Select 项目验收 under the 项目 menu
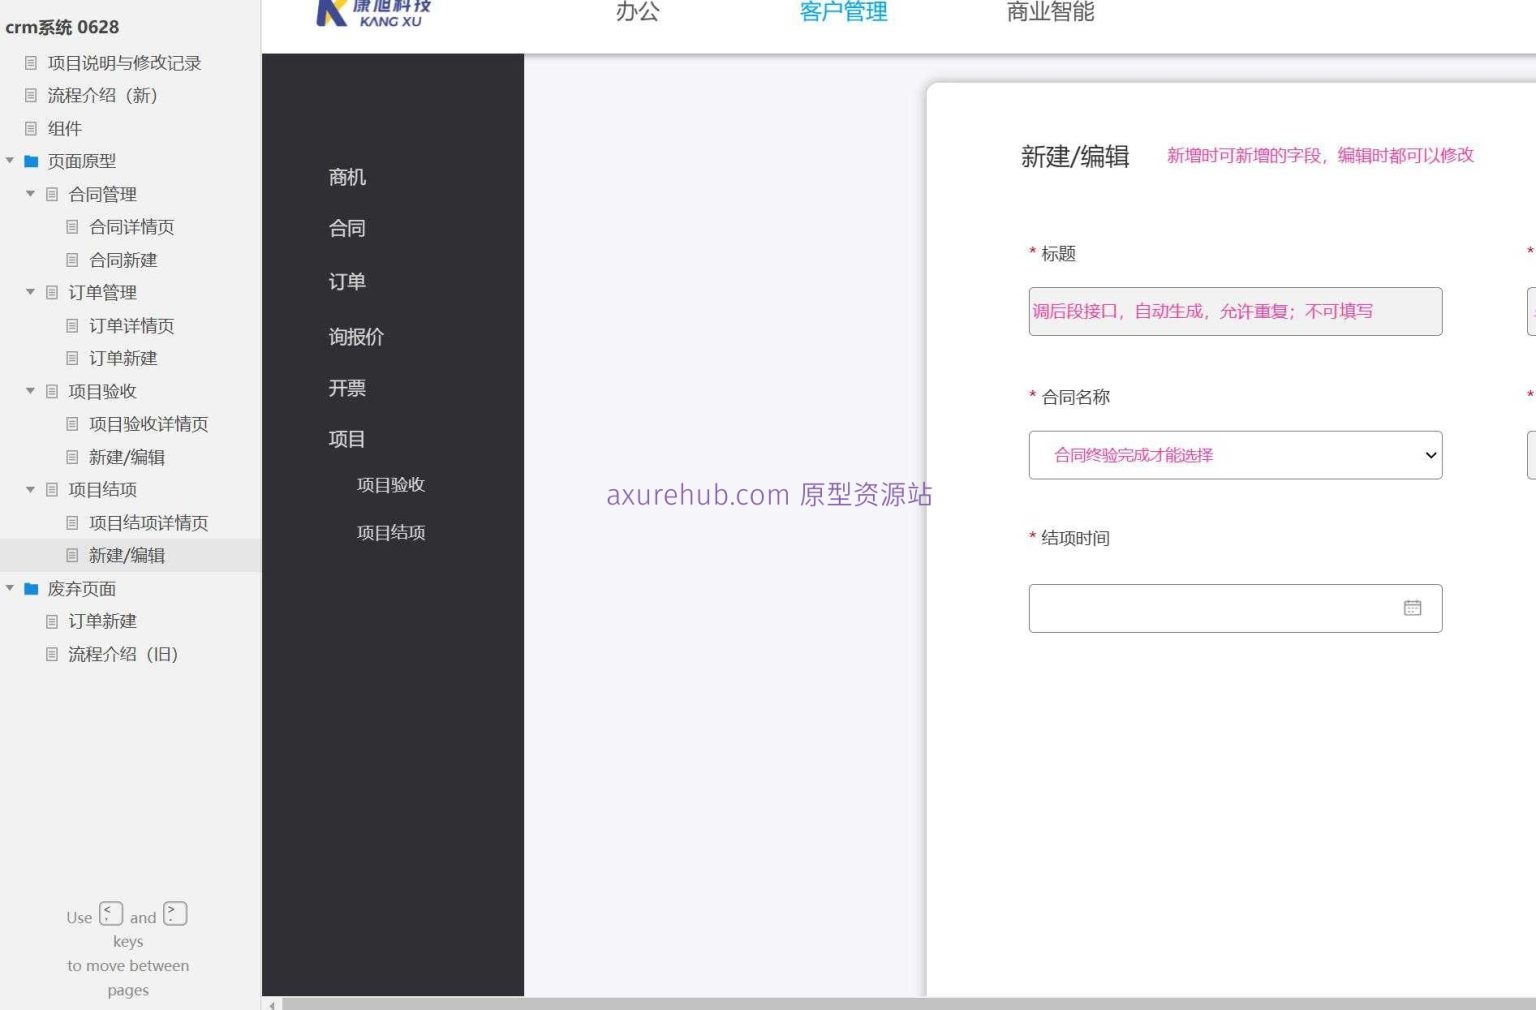The height and width of the screenshot is (1010, 1536). click(x=391, y=485)
